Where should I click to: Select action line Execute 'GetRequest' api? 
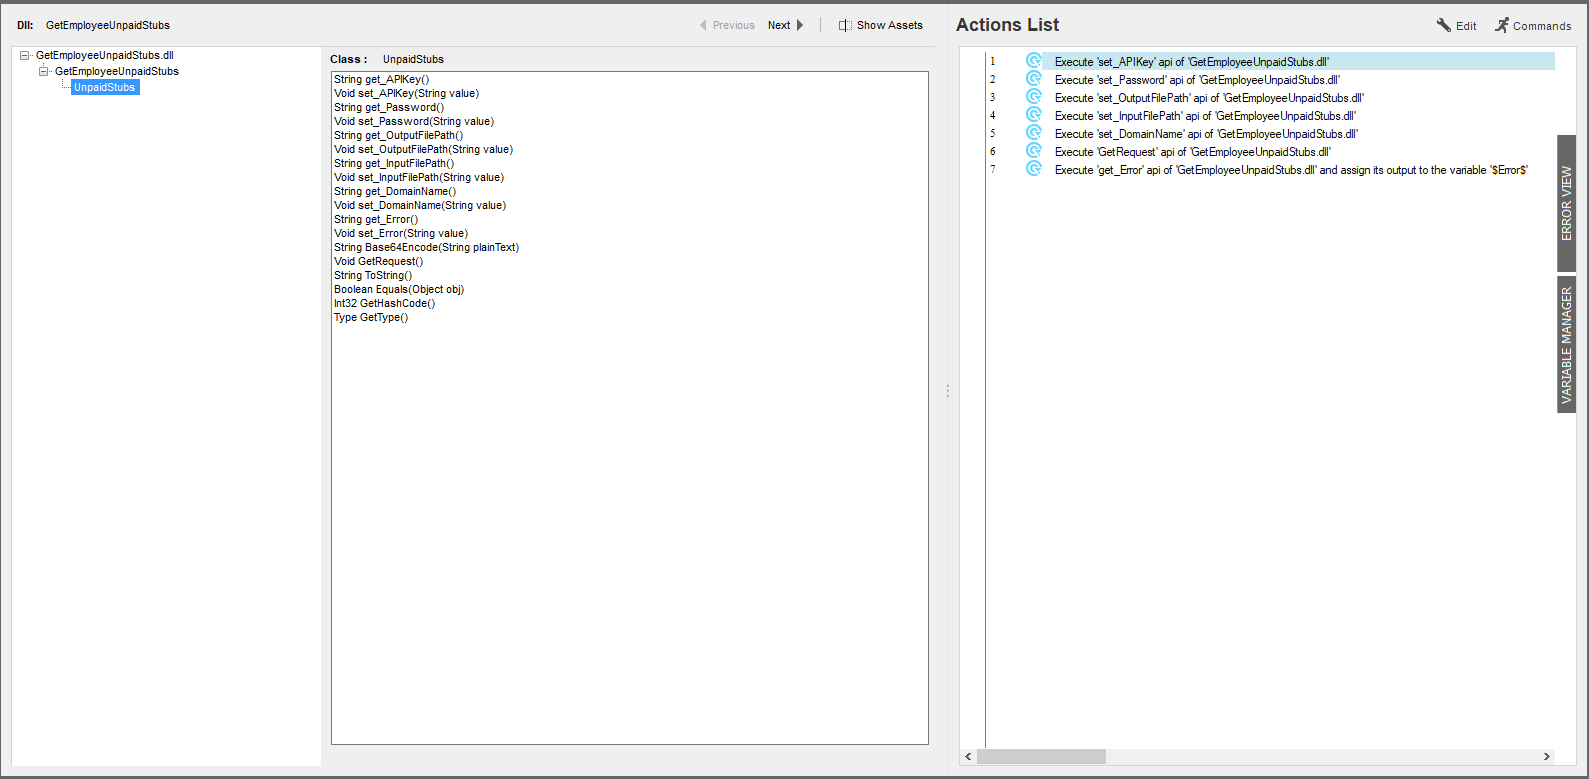tap(1193, 152)
